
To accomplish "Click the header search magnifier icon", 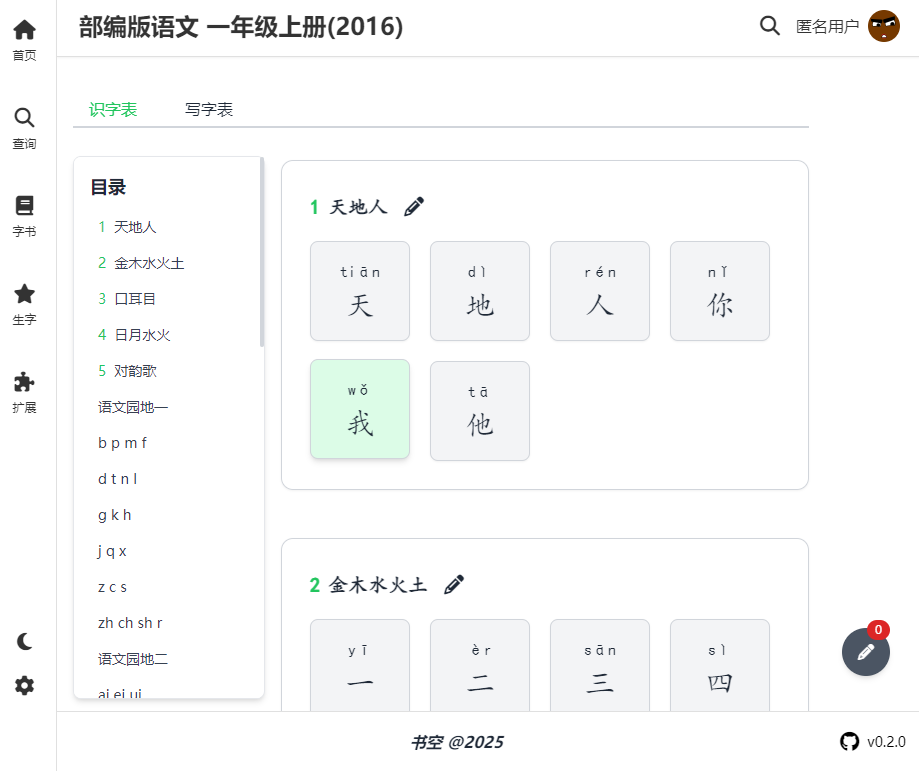I will coord(770,26).
